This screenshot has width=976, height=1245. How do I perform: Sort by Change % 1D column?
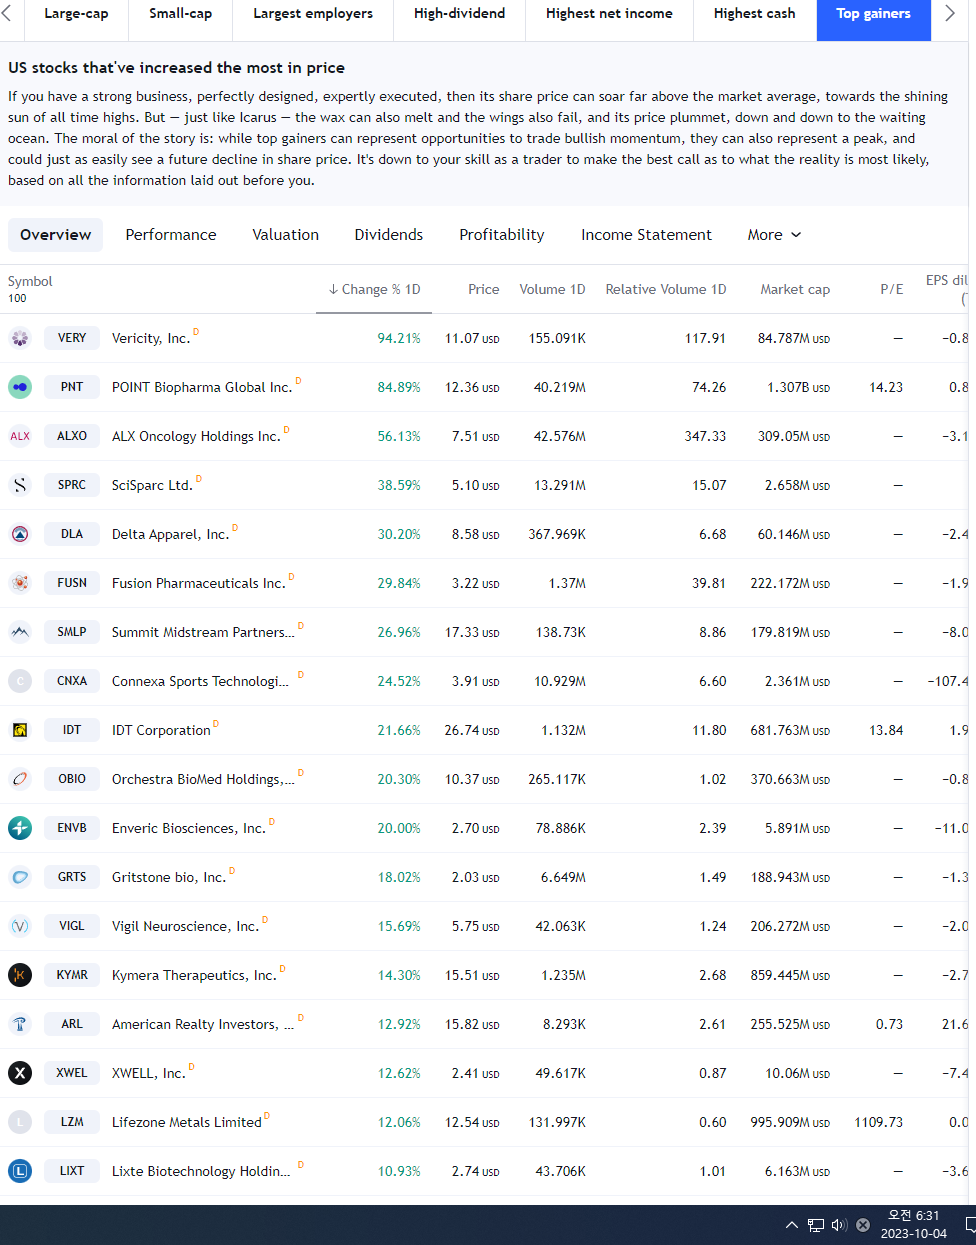coord(374,289)
